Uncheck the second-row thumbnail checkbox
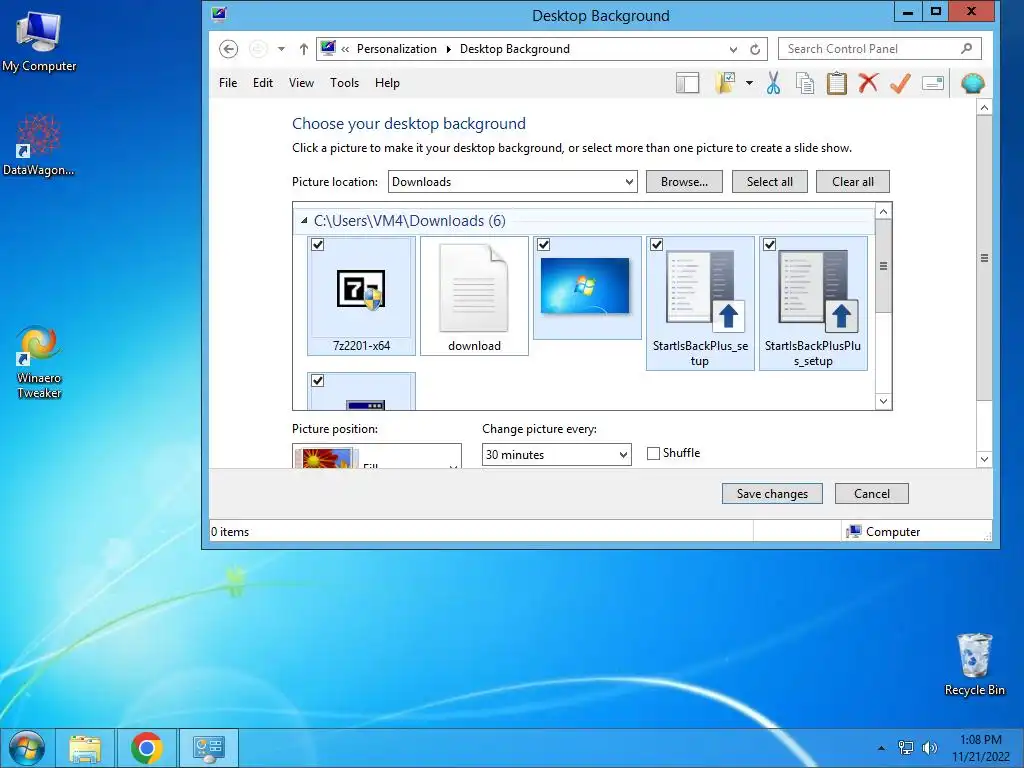This screenshot has width=1024, height=768. (317, 381)
